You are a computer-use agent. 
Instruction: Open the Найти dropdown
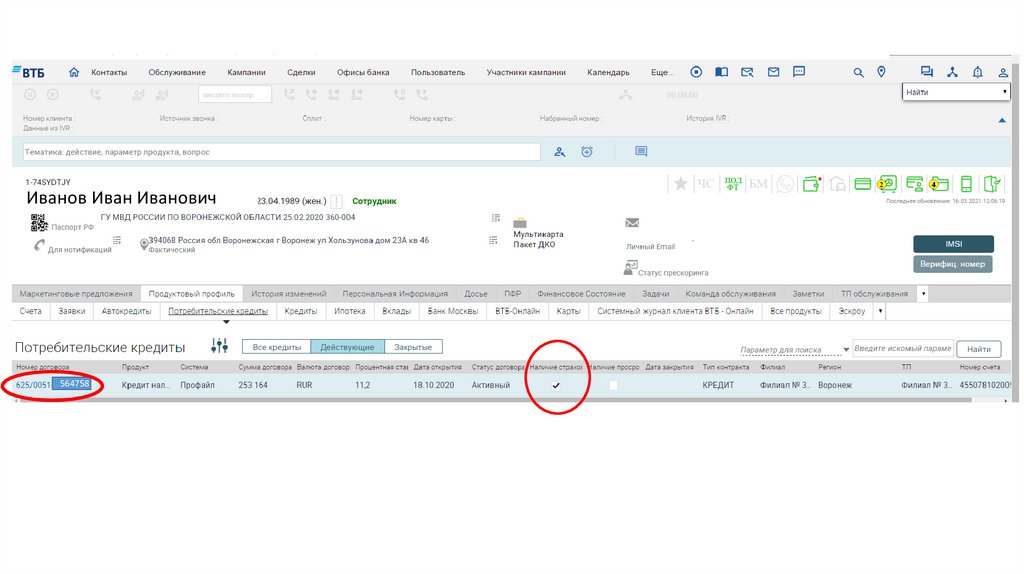(956, 92)
